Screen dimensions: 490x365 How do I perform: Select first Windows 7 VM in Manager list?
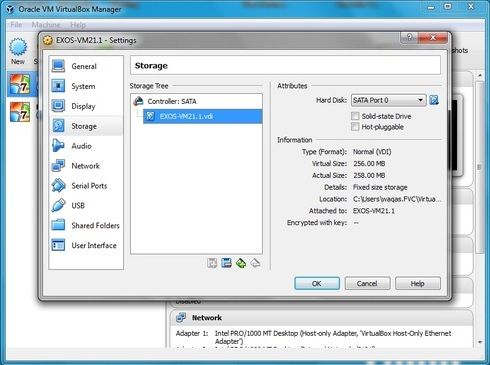click(20, 84)
